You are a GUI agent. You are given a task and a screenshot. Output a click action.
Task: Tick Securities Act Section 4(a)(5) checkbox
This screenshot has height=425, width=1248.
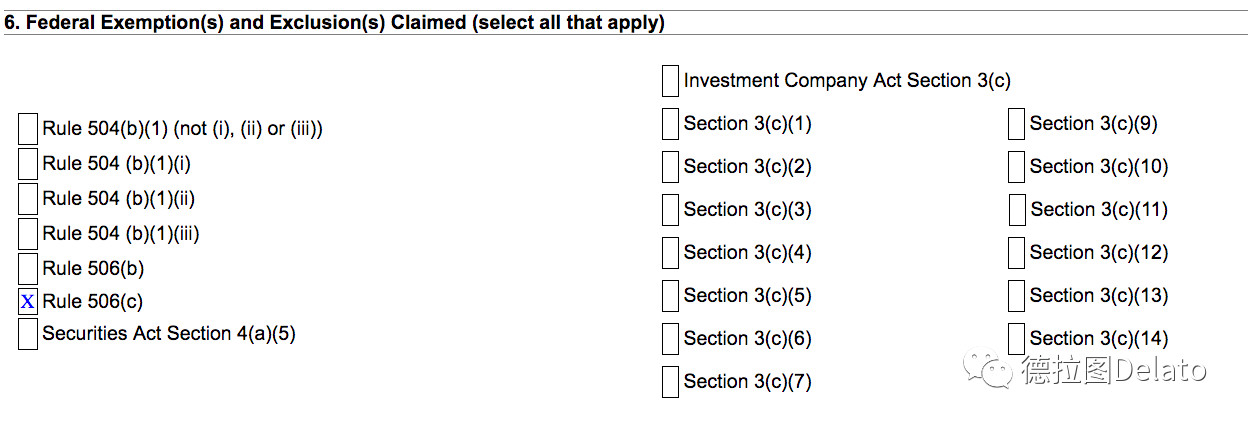click(x=28, y=334)
